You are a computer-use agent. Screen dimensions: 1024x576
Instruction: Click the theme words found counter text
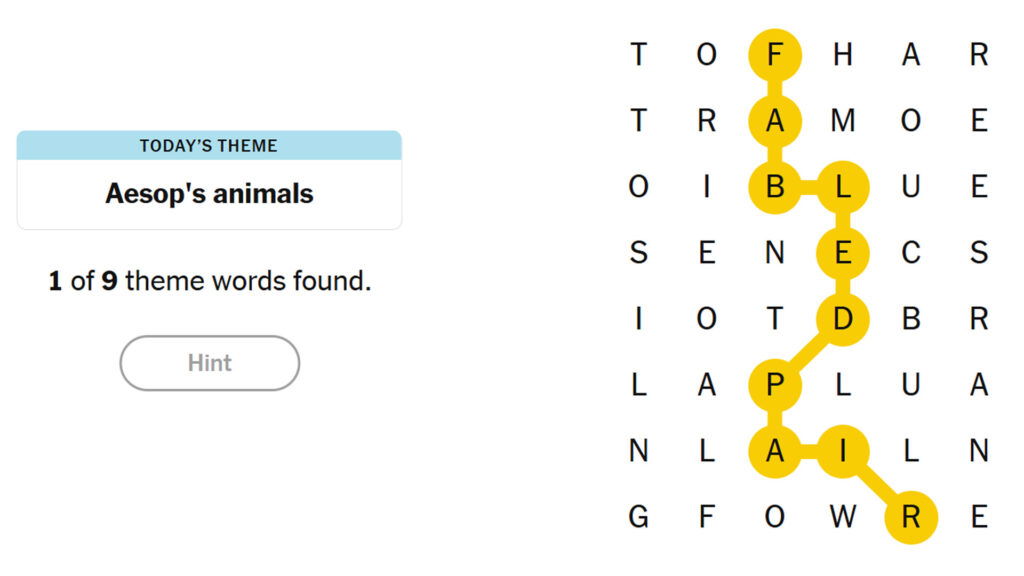pos(209,282)
